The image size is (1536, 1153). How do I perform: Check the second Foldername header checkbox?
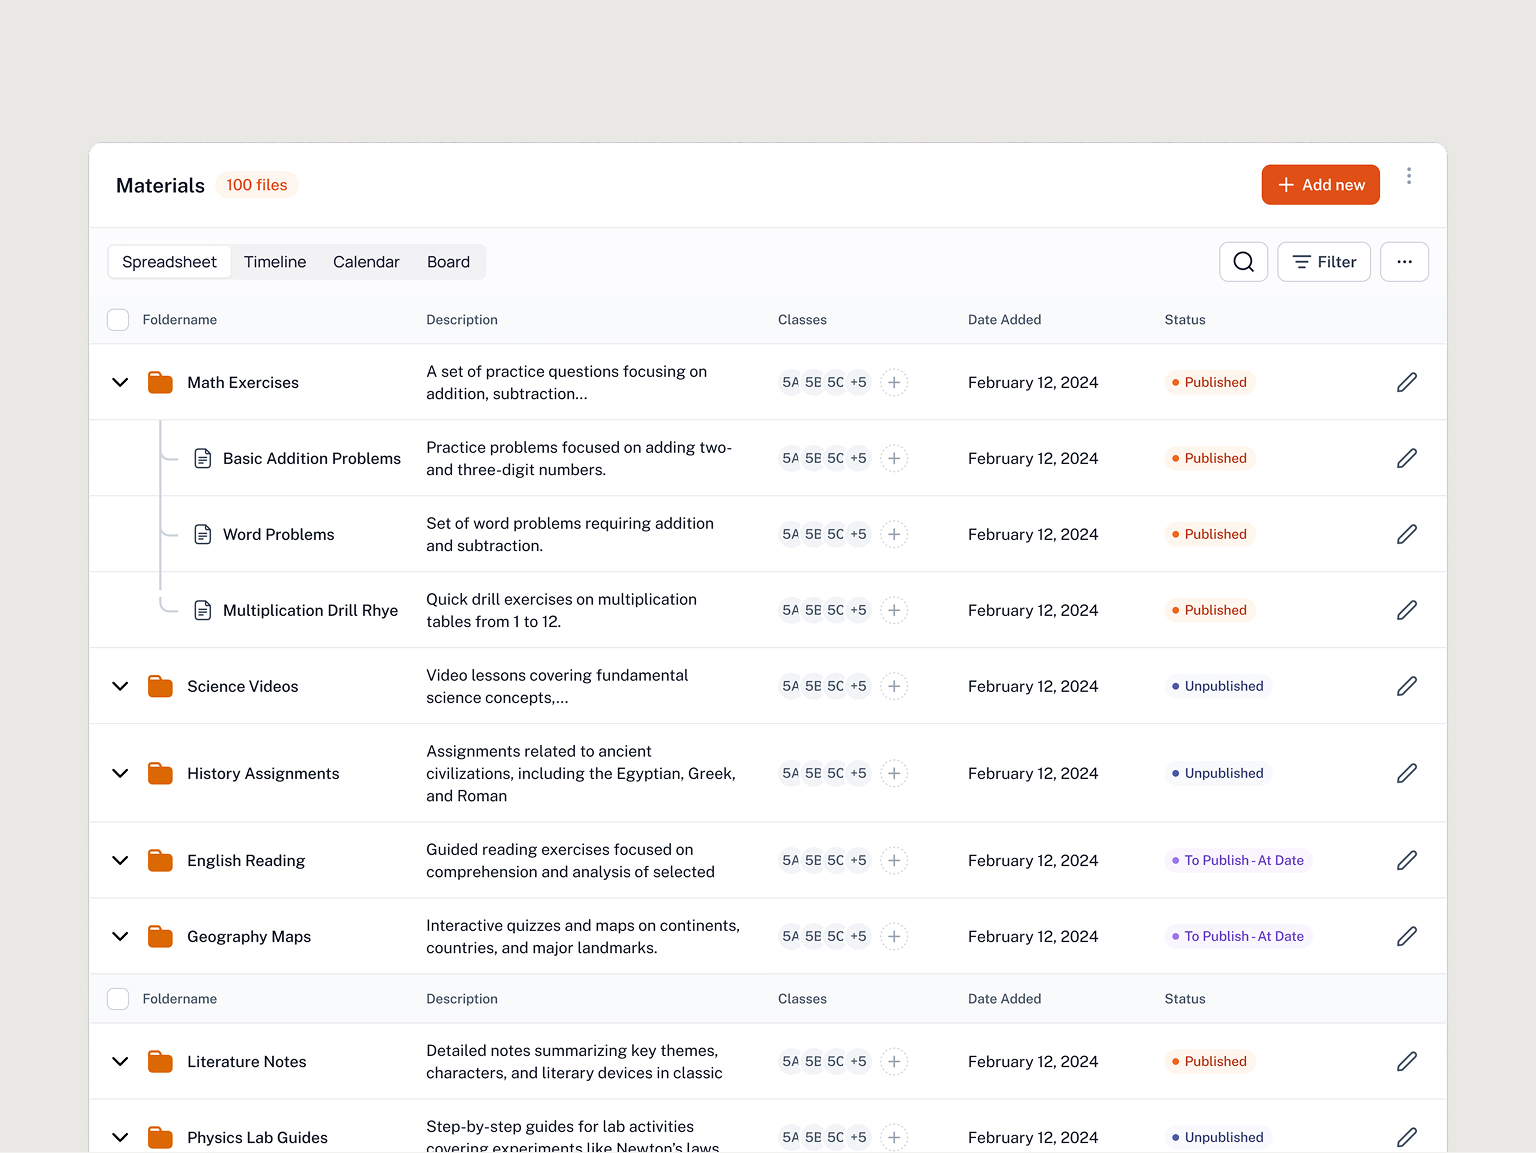click(x=117, y=998)
